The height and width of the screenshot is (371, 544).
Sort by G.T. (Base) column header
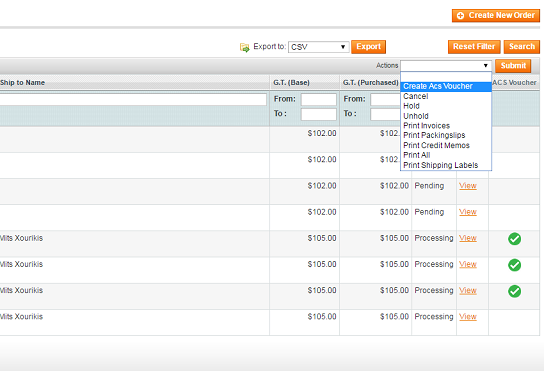click(291, 83)
